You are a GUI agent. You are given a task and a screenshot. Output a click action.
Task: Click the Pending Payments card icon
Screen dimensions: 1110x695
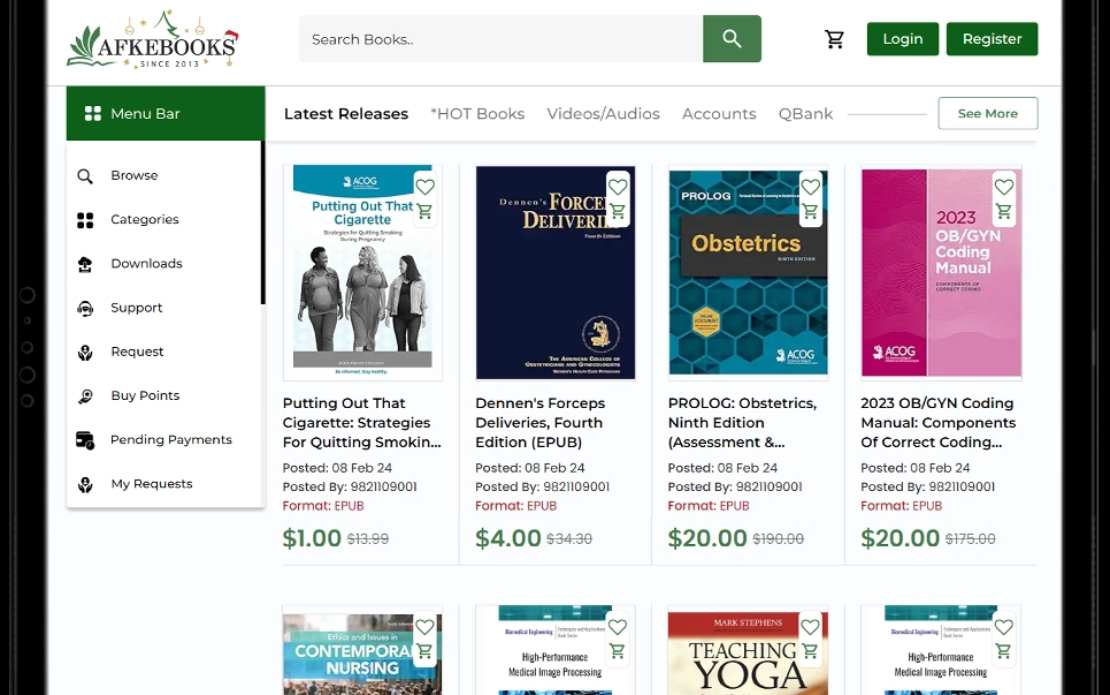(x=85, y=440)
